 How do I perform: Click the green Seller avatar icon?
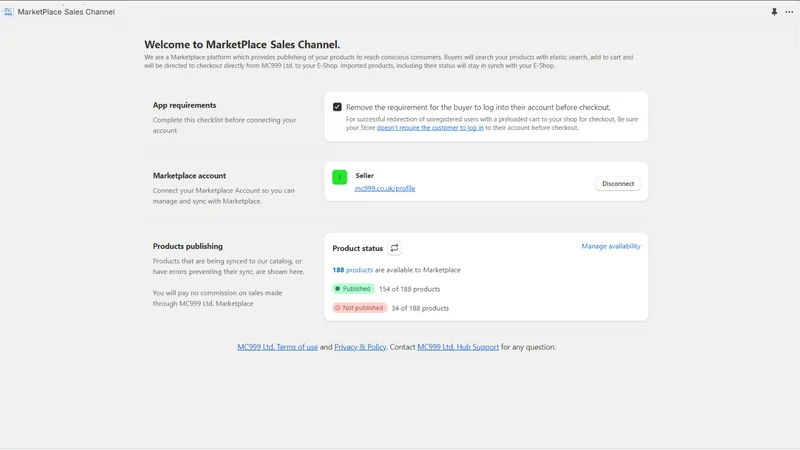[x=339, y=177]
